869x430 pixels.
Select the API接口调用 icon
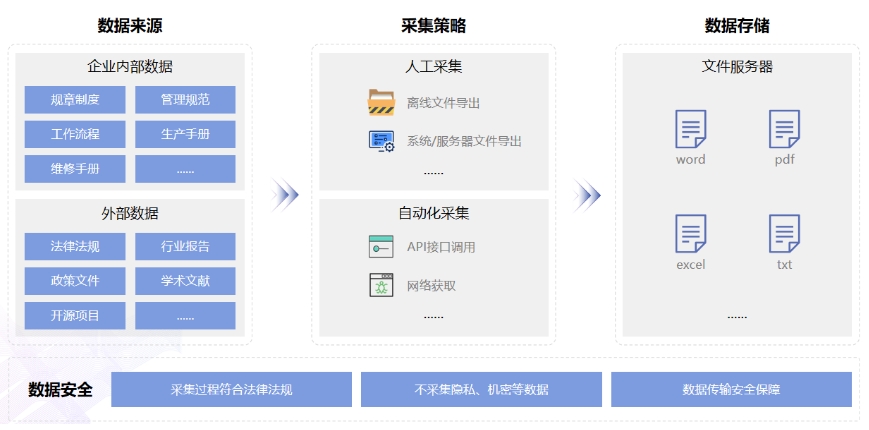(x=381, y=246)
